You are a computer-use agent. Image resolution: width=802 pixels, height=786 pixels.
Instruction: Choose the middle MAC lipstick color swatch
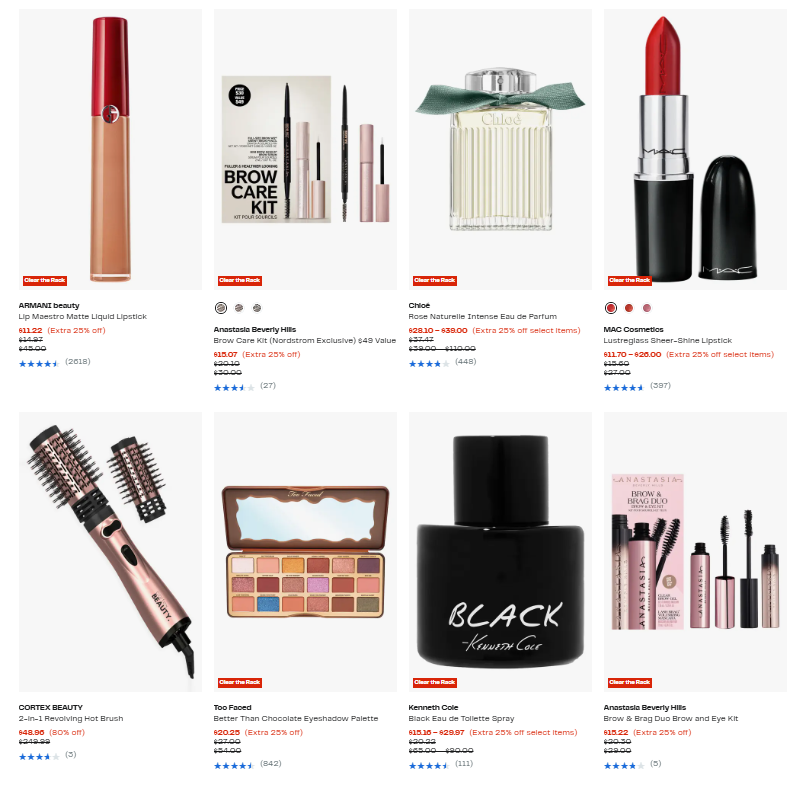pos(629,308)
